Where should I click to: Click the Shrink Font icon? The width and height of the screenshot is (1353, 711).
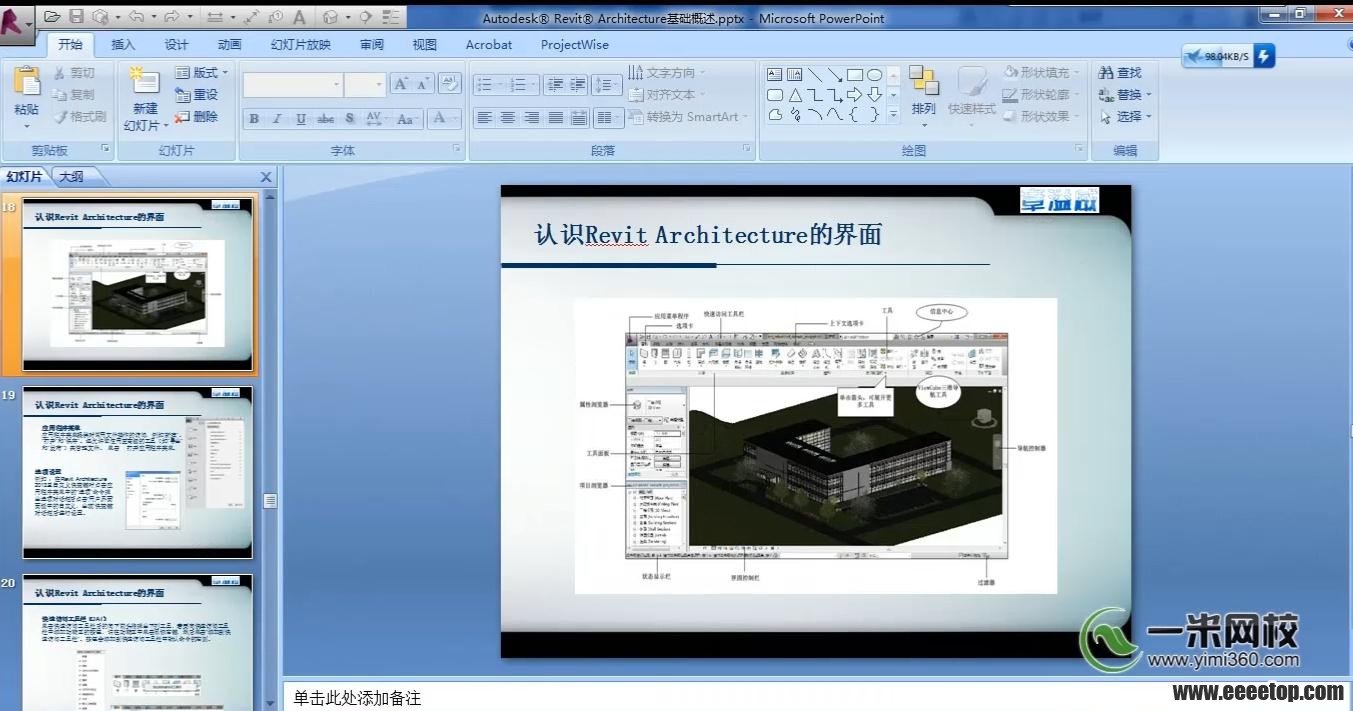tap(422, 84)
